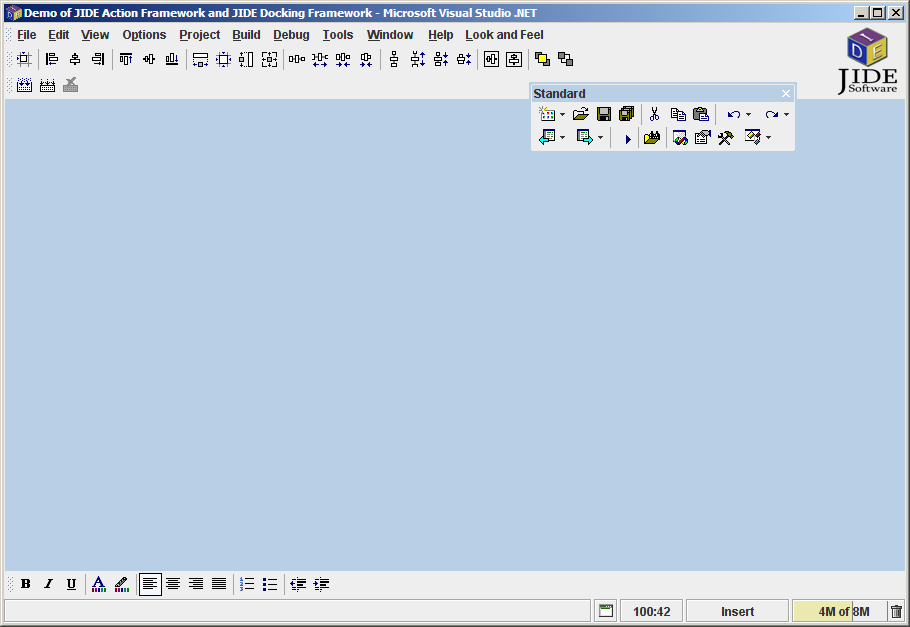910x627 pixels.
Task: Open the View menu
Action: [95, 35]
